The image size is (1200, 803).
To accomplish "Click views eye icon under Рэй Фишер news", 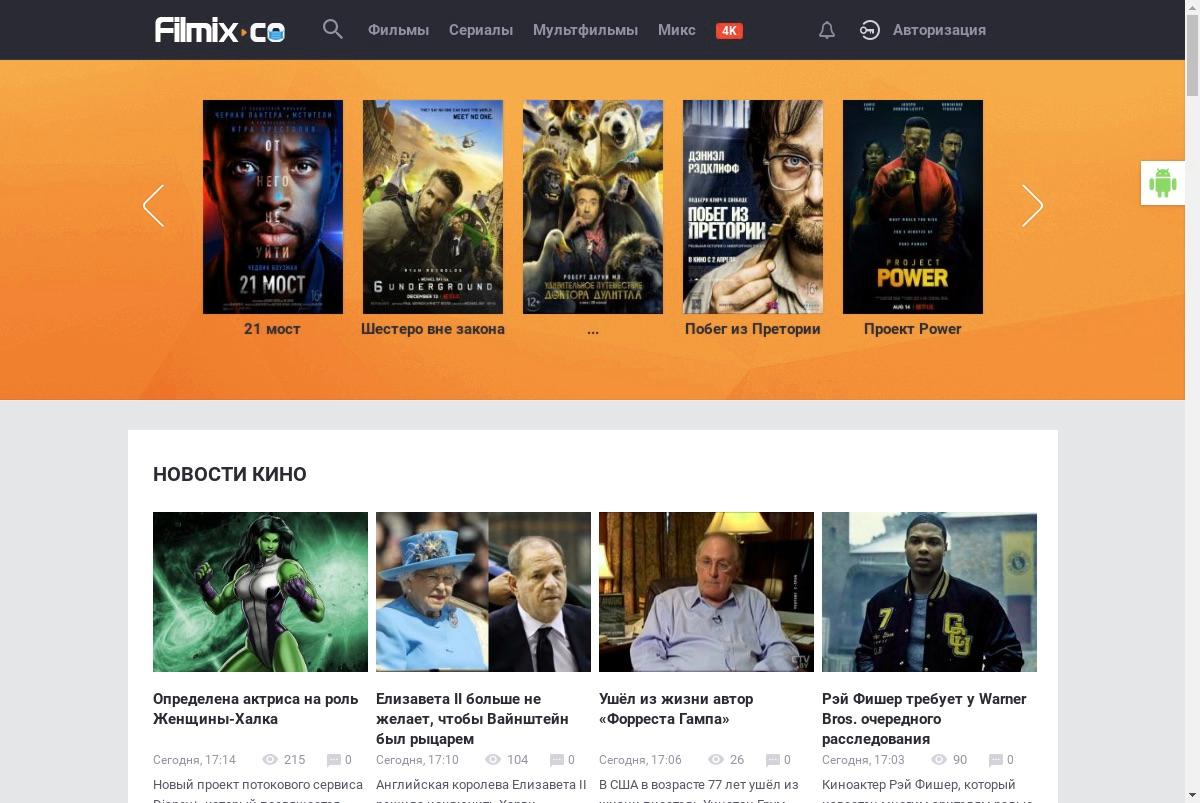I will [x=939, y=760].
